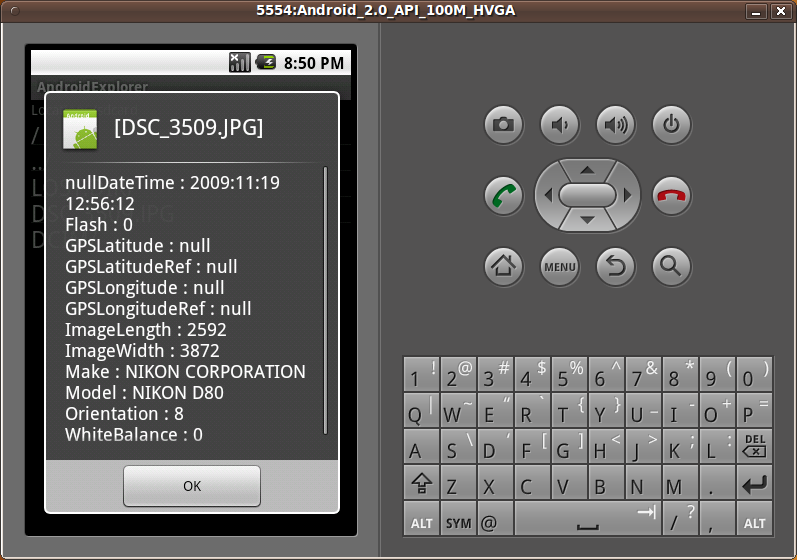Click the comma key
The image size is (797, 560).
click(717, 519)
